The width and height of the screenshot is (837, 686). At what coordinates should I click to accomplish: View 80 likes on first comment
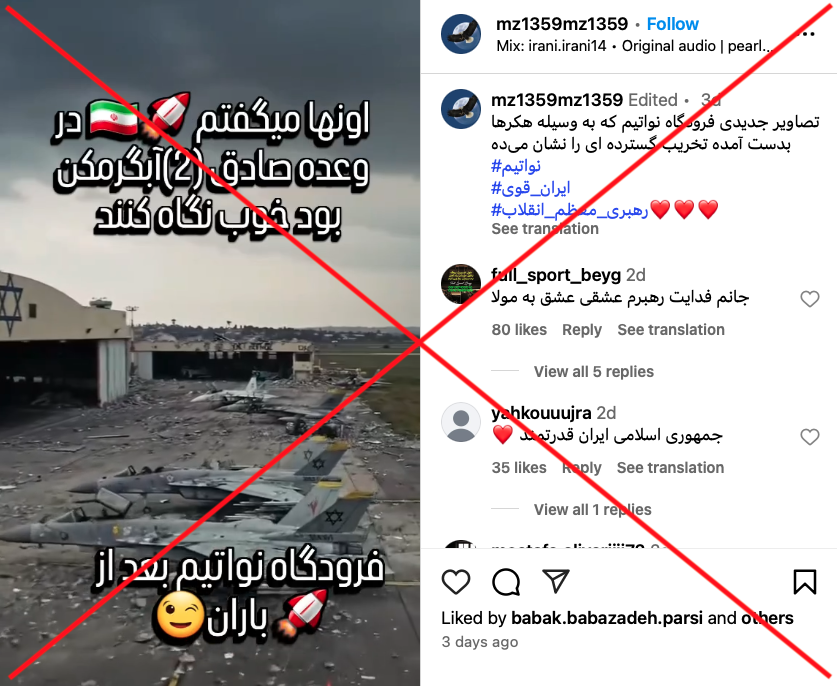pos(519,330)
